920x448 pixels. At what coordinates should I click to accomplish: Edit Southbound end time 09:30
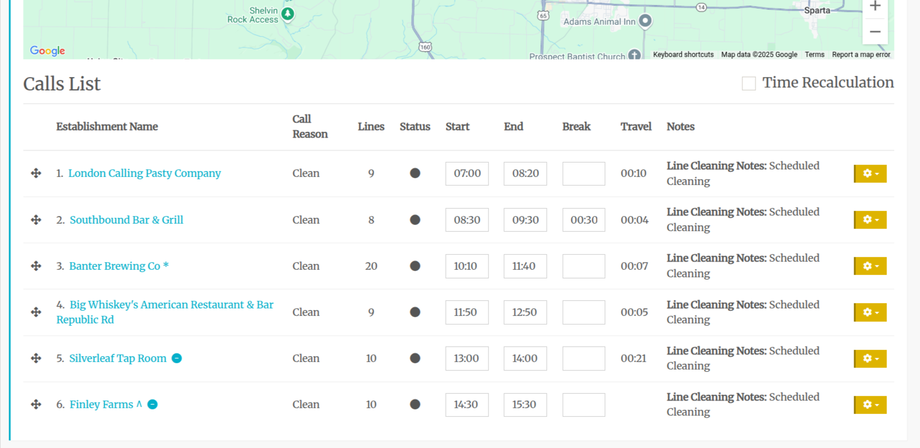(x=525, y=220)
